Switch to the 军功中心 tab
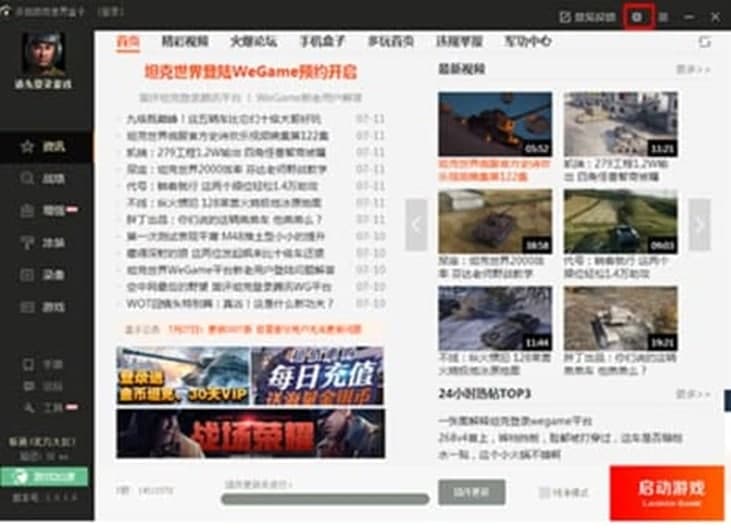The width and height of the screenshot is (731, 530). pyautogui.click(x=528, y=41)
